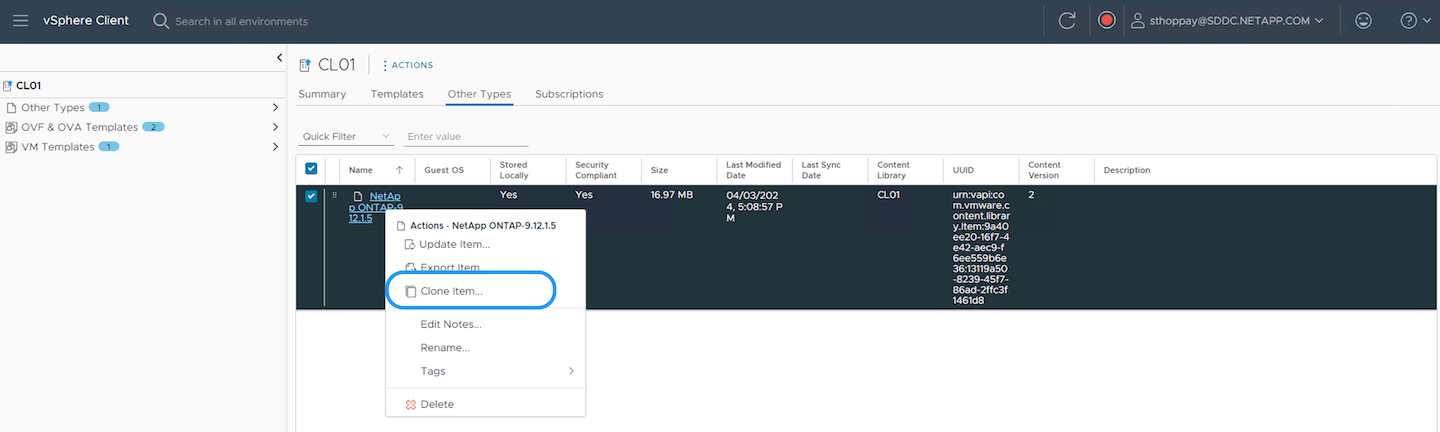This screenshot has height=432, width=1440.
Task: Open the Tags context menu entry
Action: tap(486, 371)
